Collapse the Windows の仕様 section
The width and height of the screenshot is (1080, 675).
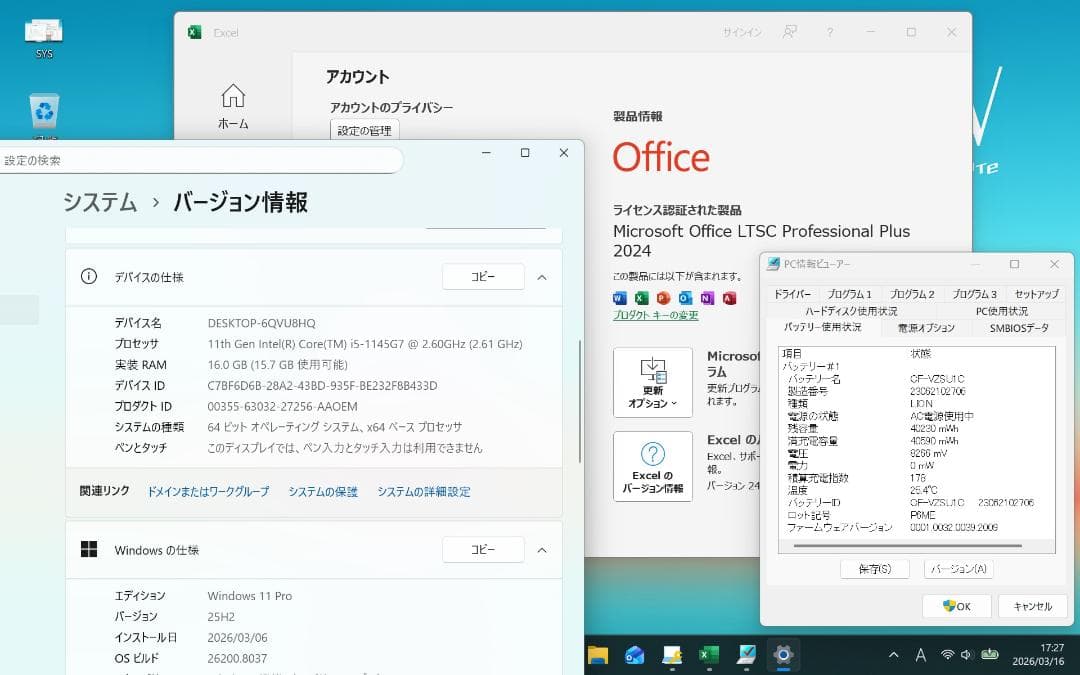coord(541,549)
